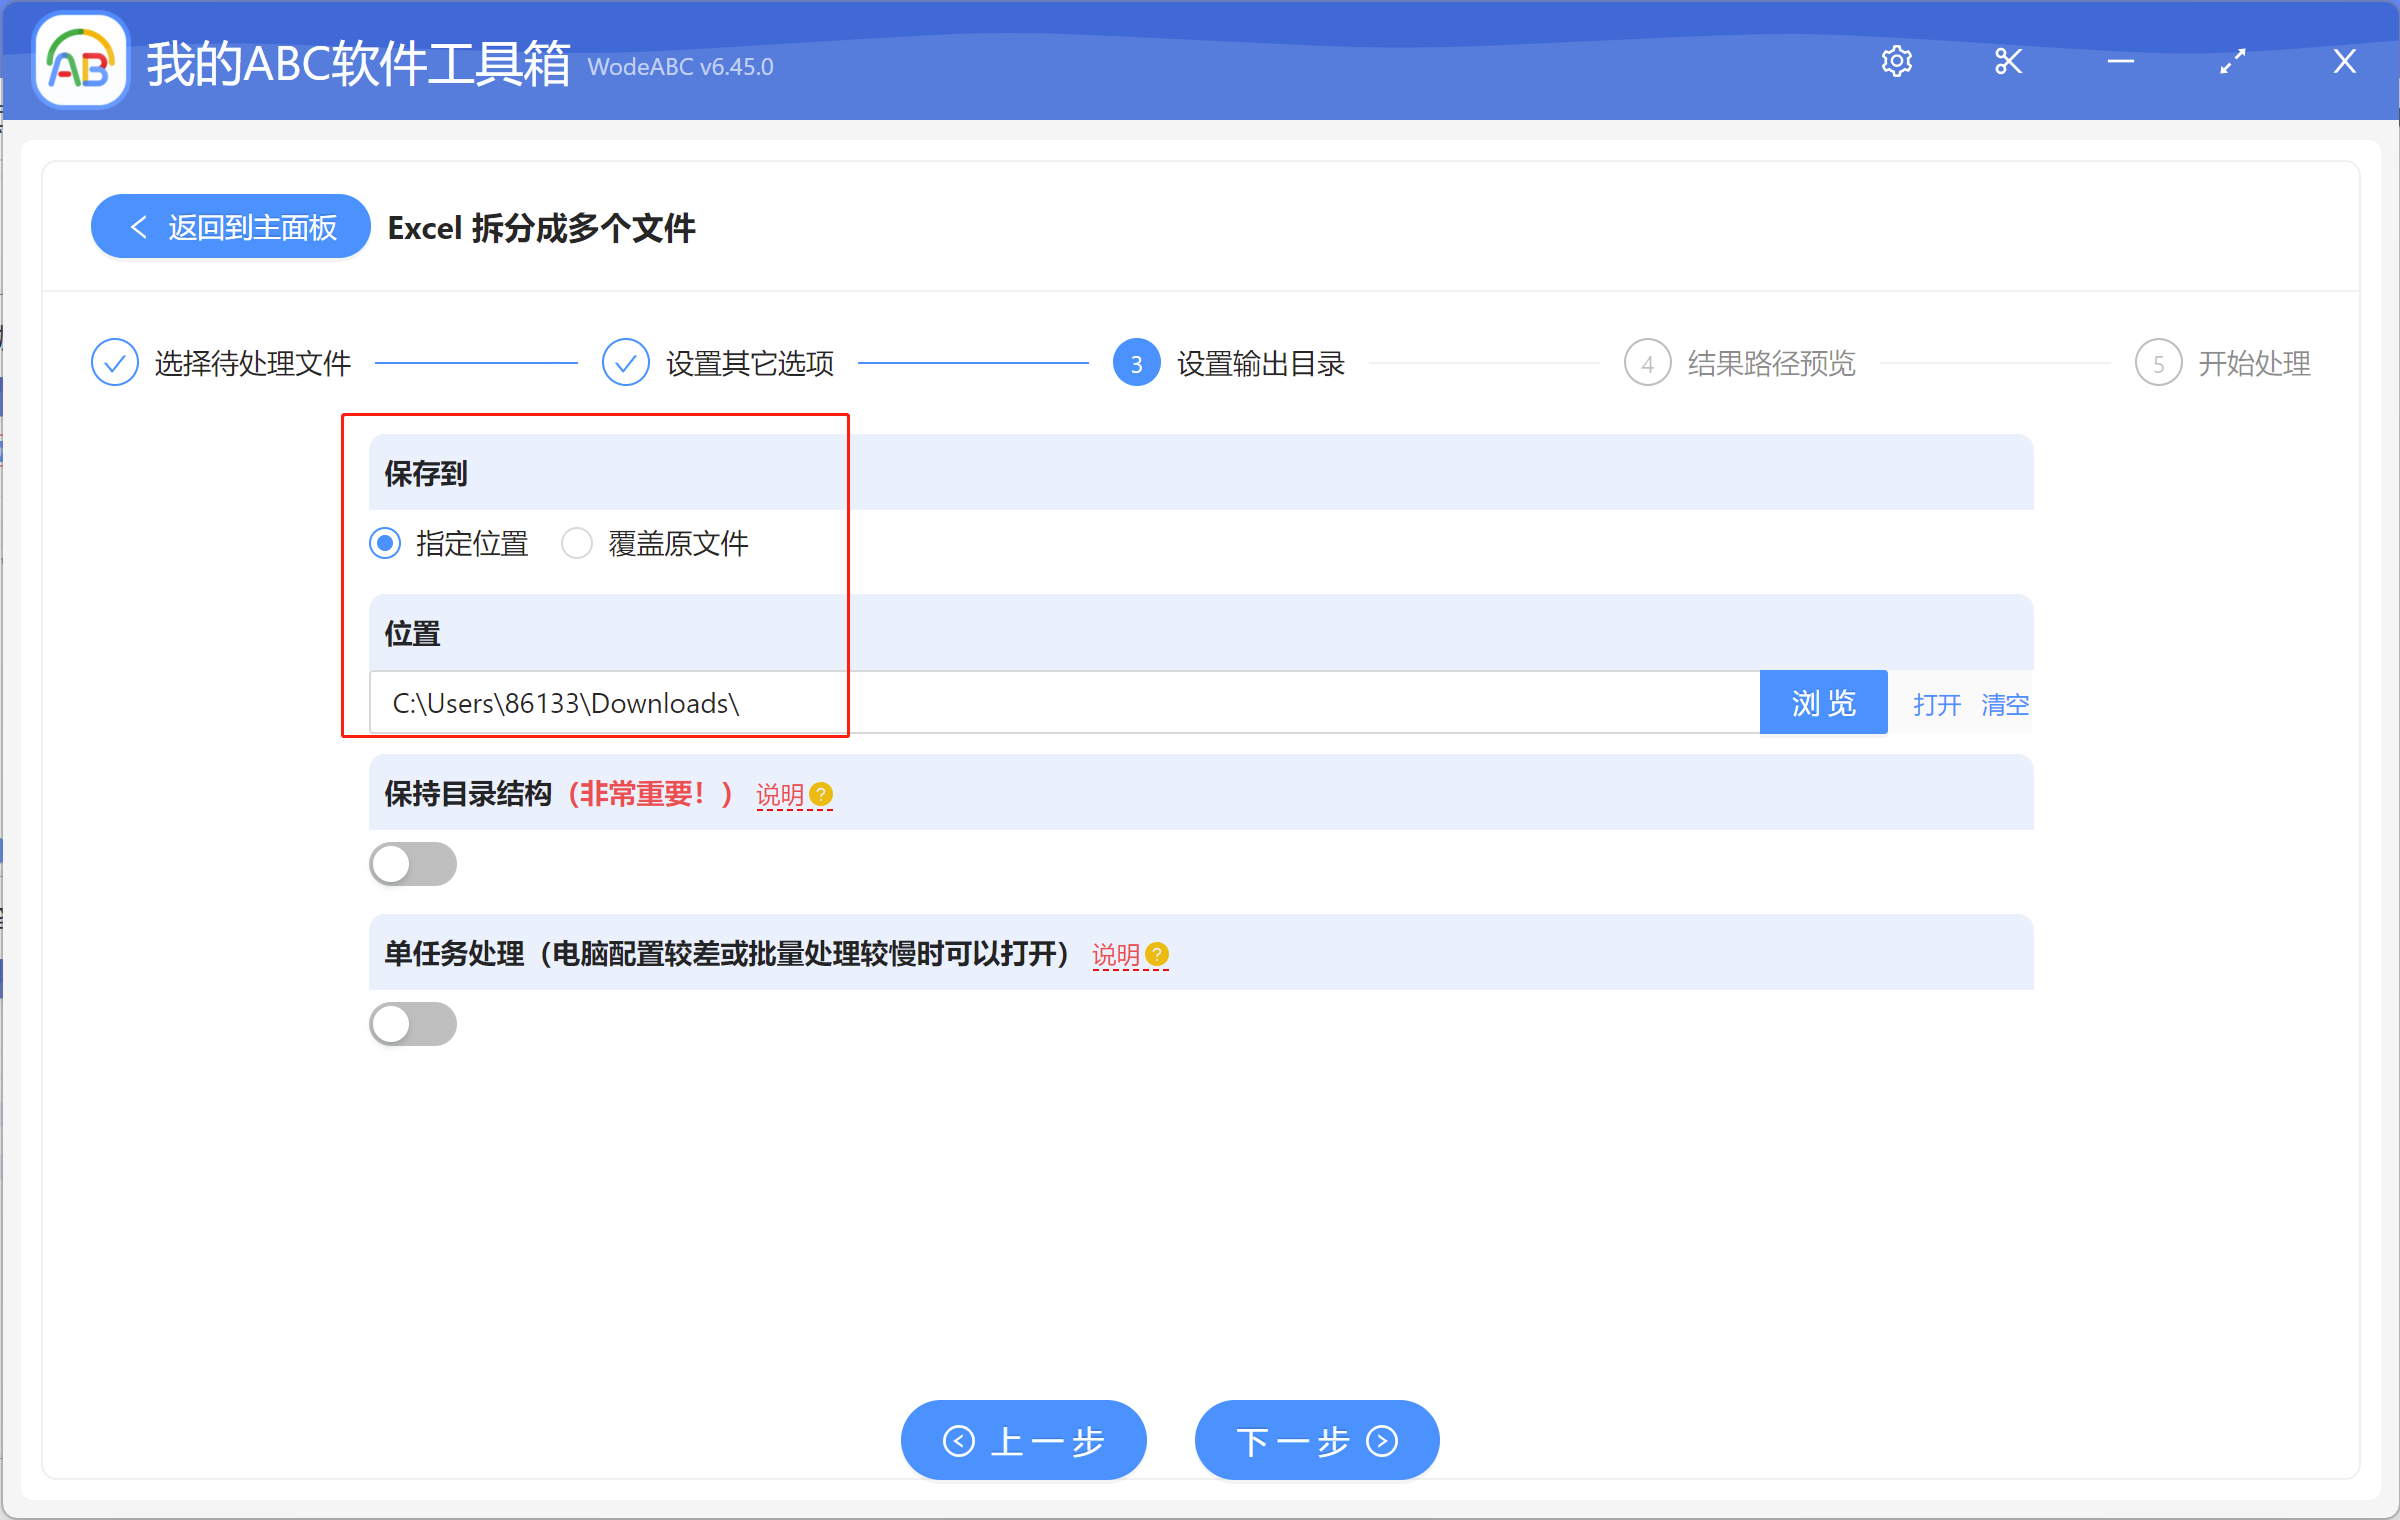Click help icon beside 保持目录结构 说明

coord(820,794)
